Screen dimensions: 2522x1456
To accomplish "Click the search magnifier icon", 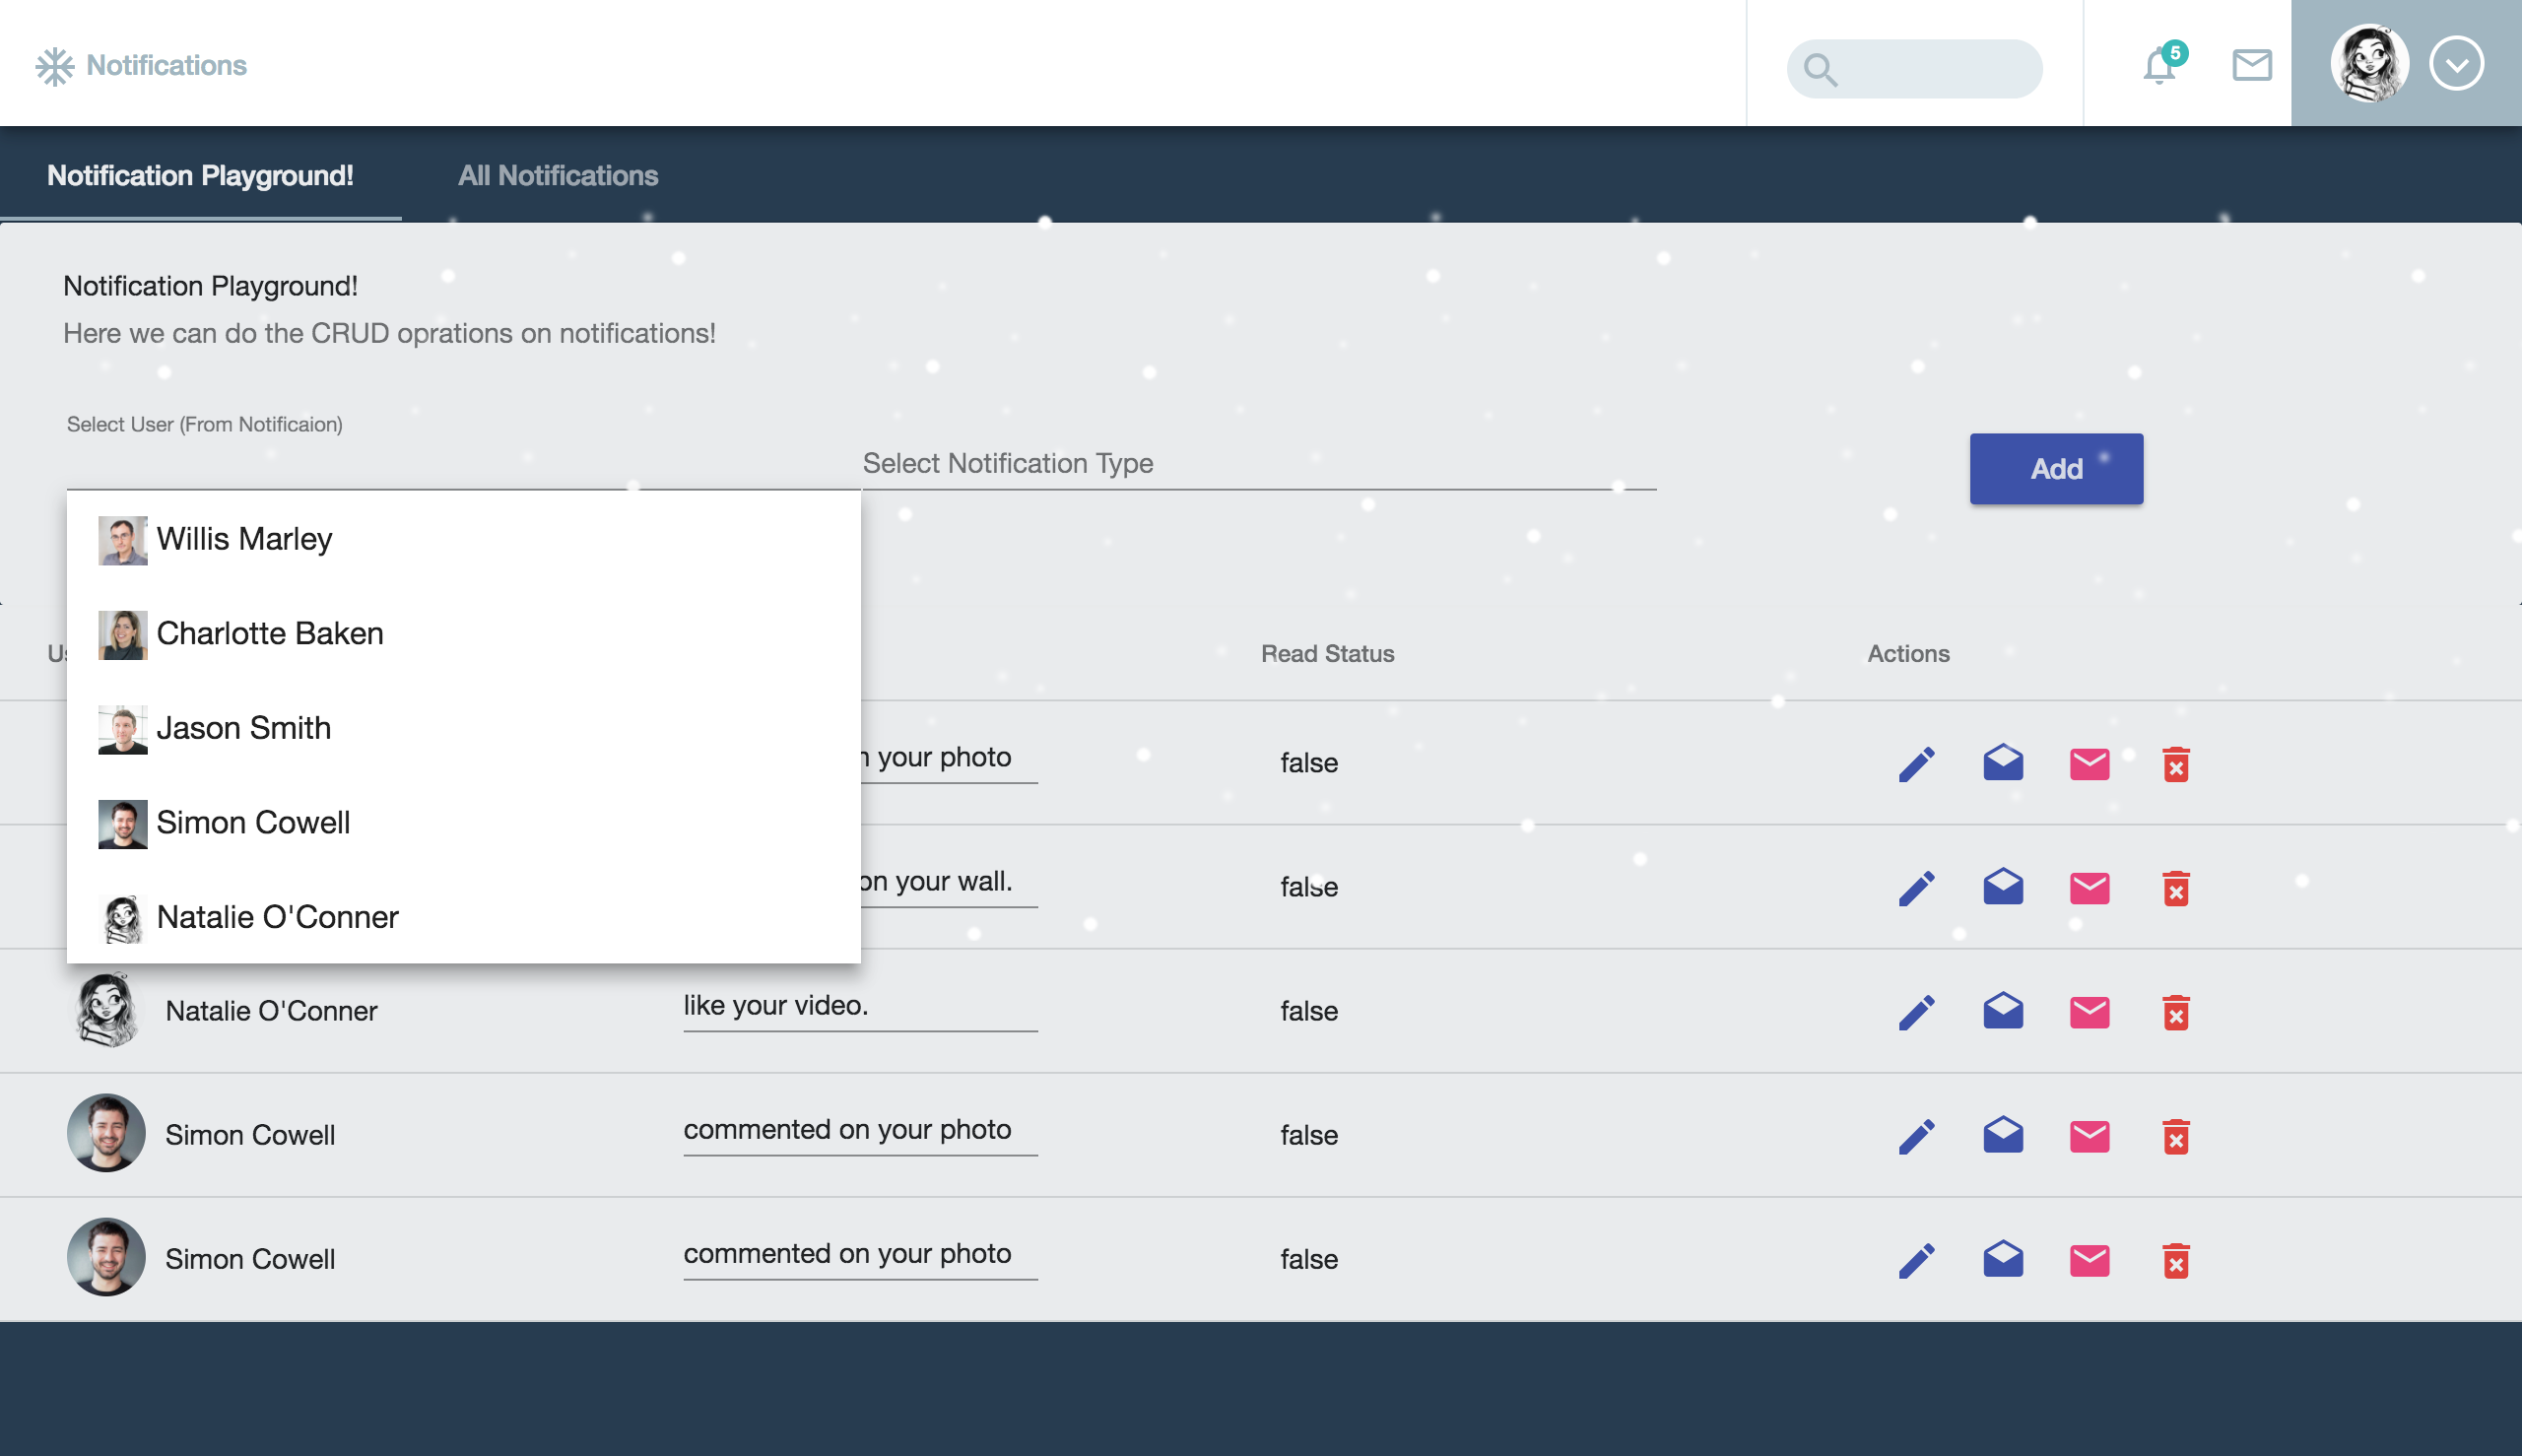I will (x=1820, y=69).
